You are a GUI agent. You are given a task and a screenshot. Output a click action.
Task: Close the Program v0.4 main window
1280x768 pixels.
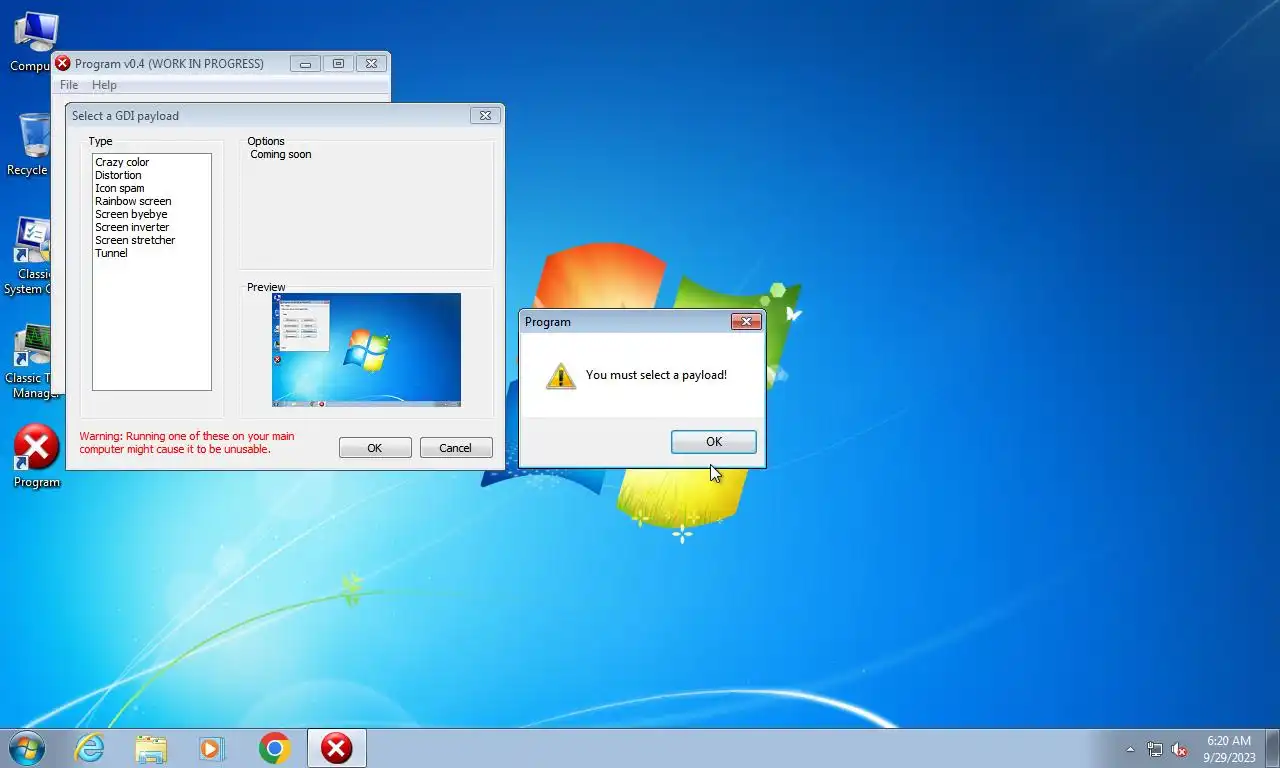(x=371, y=63)
